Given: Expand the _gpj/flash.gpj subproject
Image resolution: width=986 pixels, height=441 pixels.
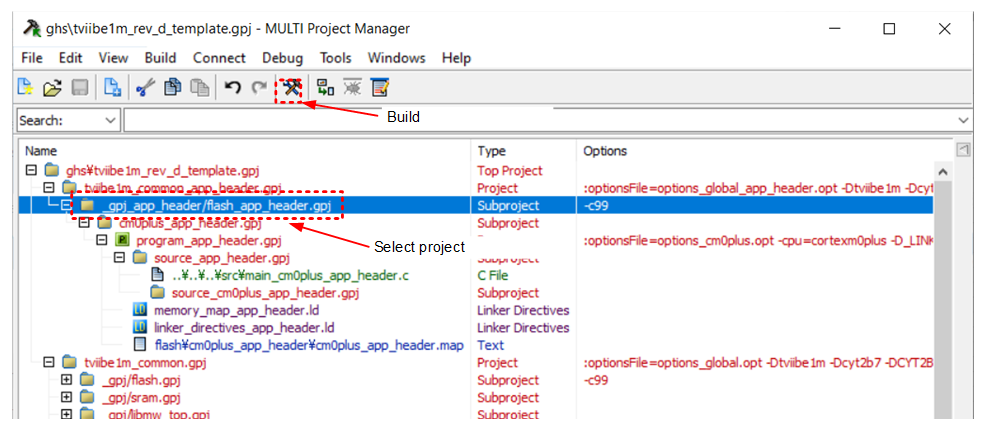Looking at the screenshot, I should [66, 380].
